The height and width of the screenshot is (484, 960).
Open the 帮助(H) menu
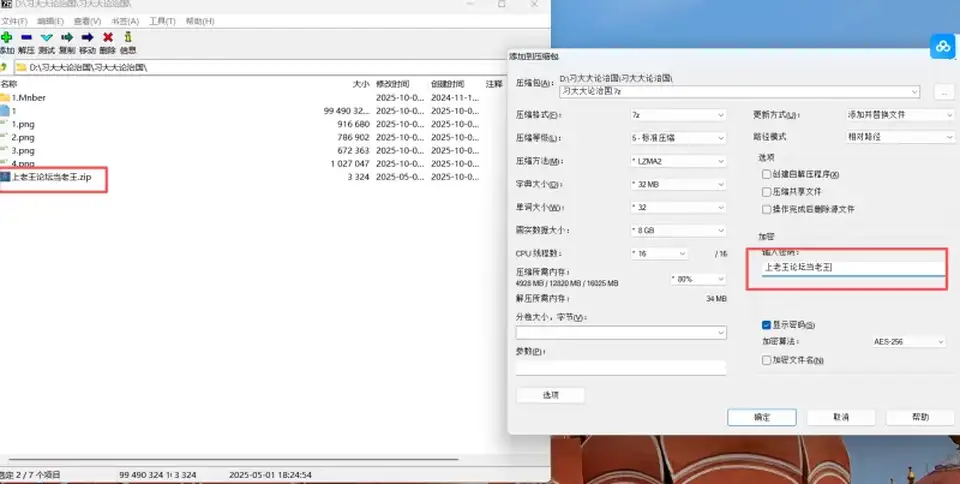coord(200,21)
